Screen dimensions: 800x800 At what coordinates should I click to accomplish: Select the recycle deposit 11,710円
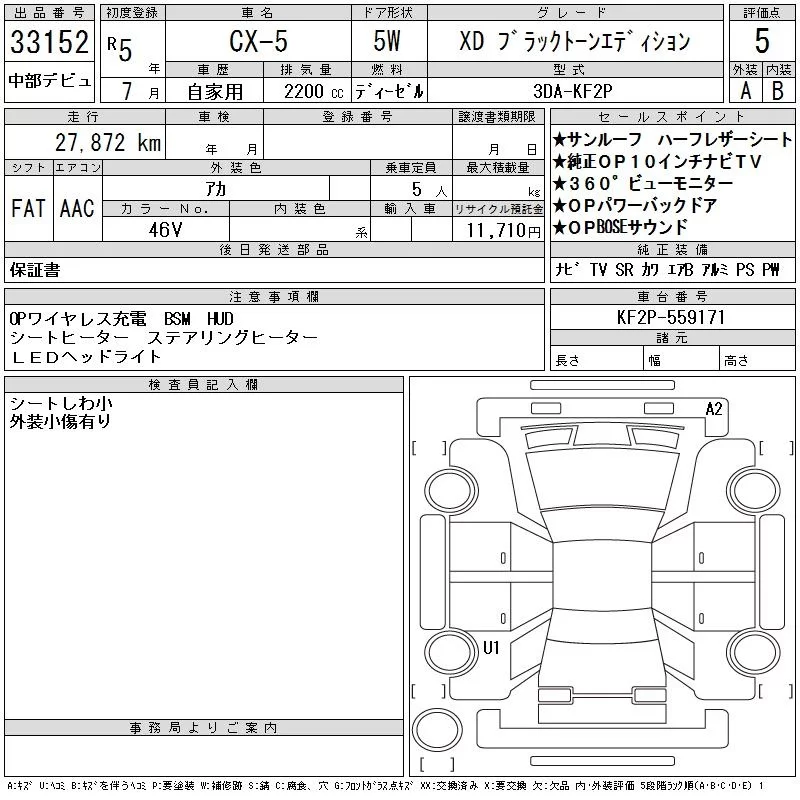pos(503,231)
